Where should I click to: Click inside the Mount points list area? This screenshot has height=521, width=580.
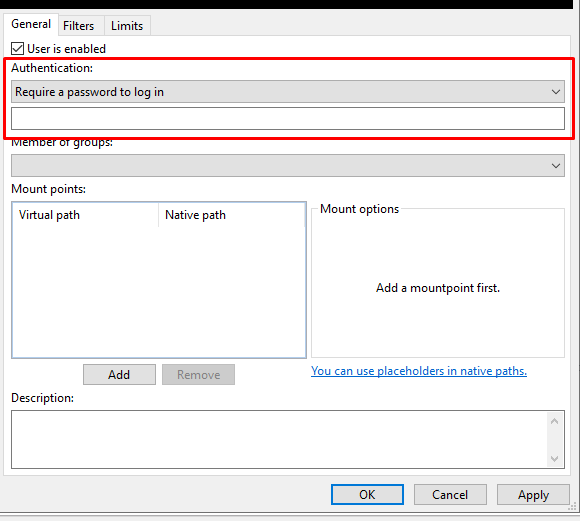click(159, 292)
